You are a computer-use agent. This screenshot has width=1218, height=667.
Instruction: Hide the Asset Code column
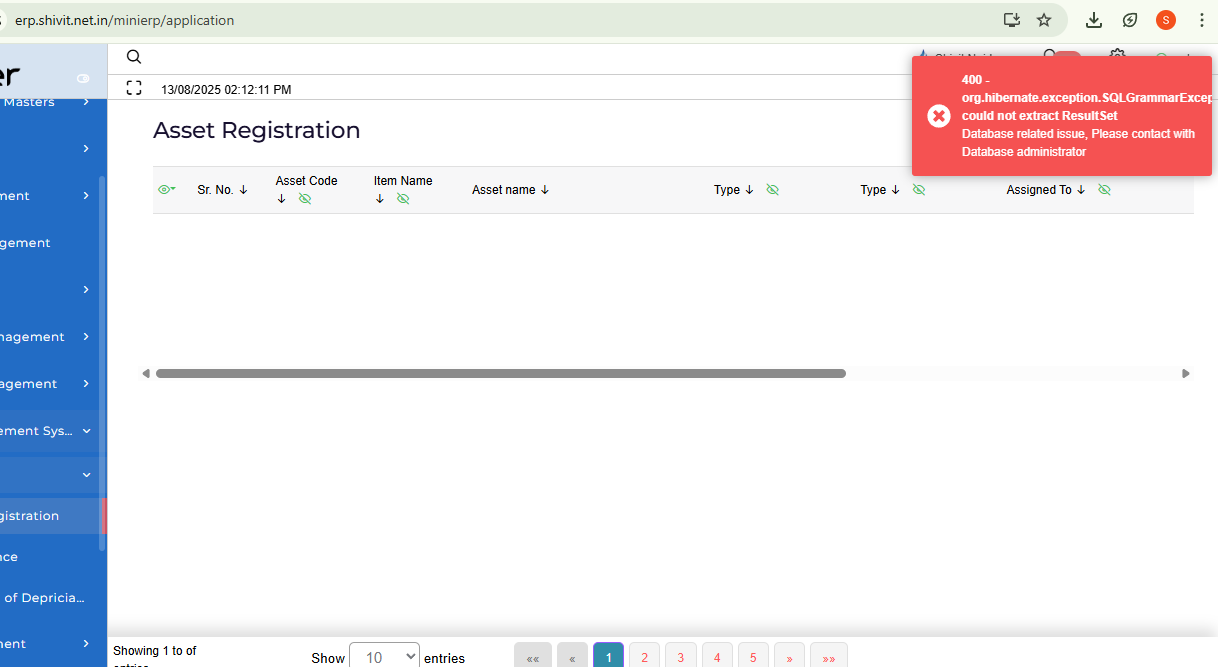click(x=305, y=199)
